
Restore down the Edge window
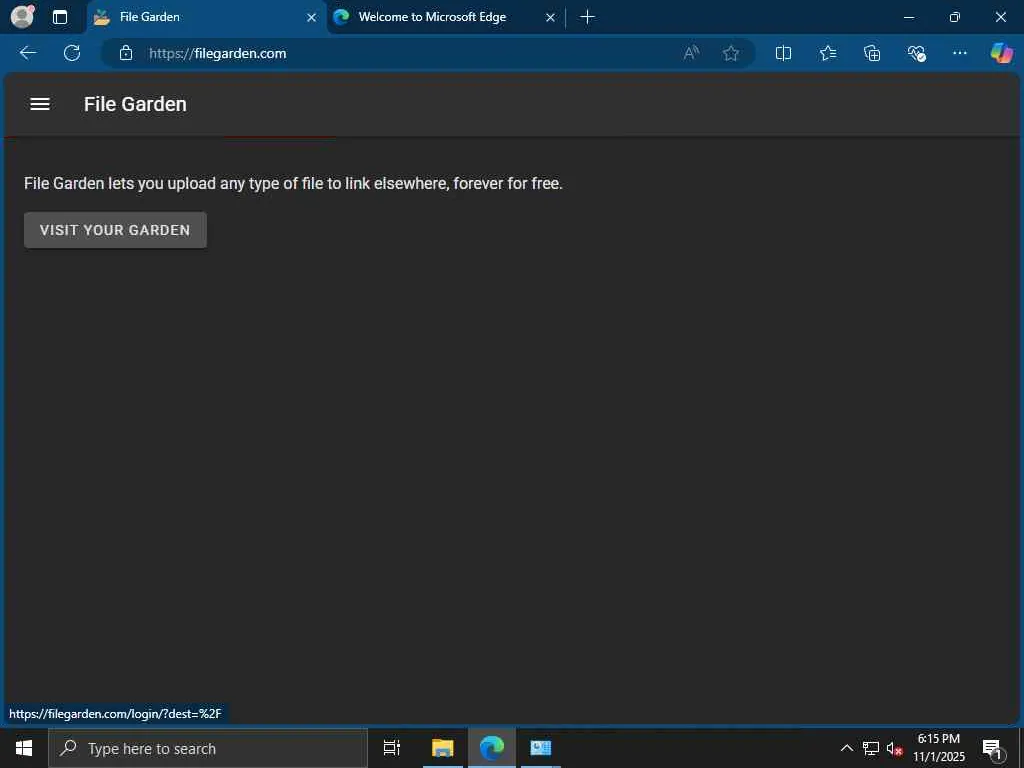955,17
